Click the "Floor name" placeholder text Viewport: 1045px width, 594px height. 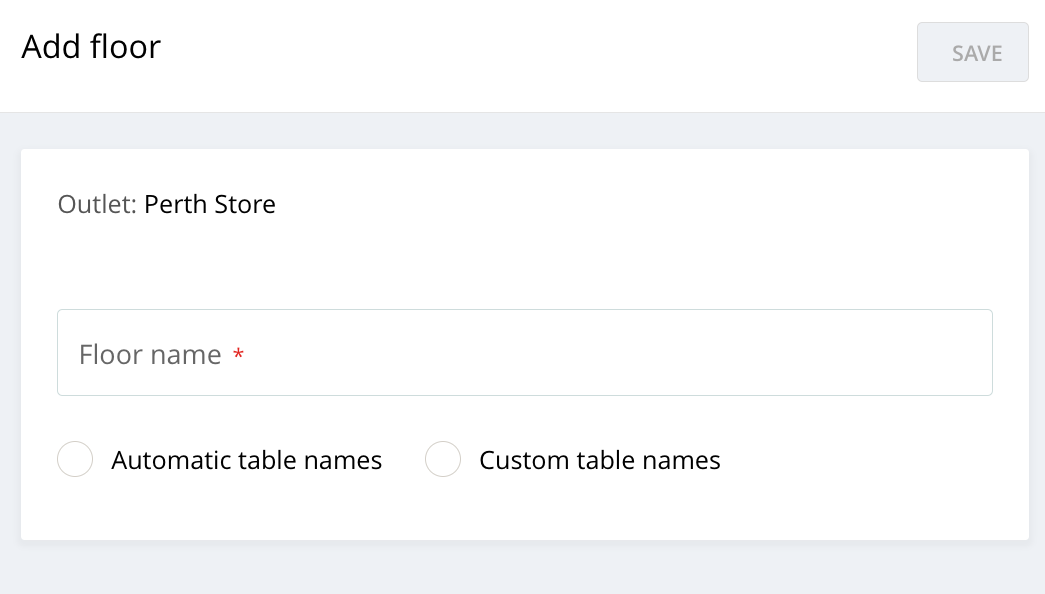coord(150,355)
